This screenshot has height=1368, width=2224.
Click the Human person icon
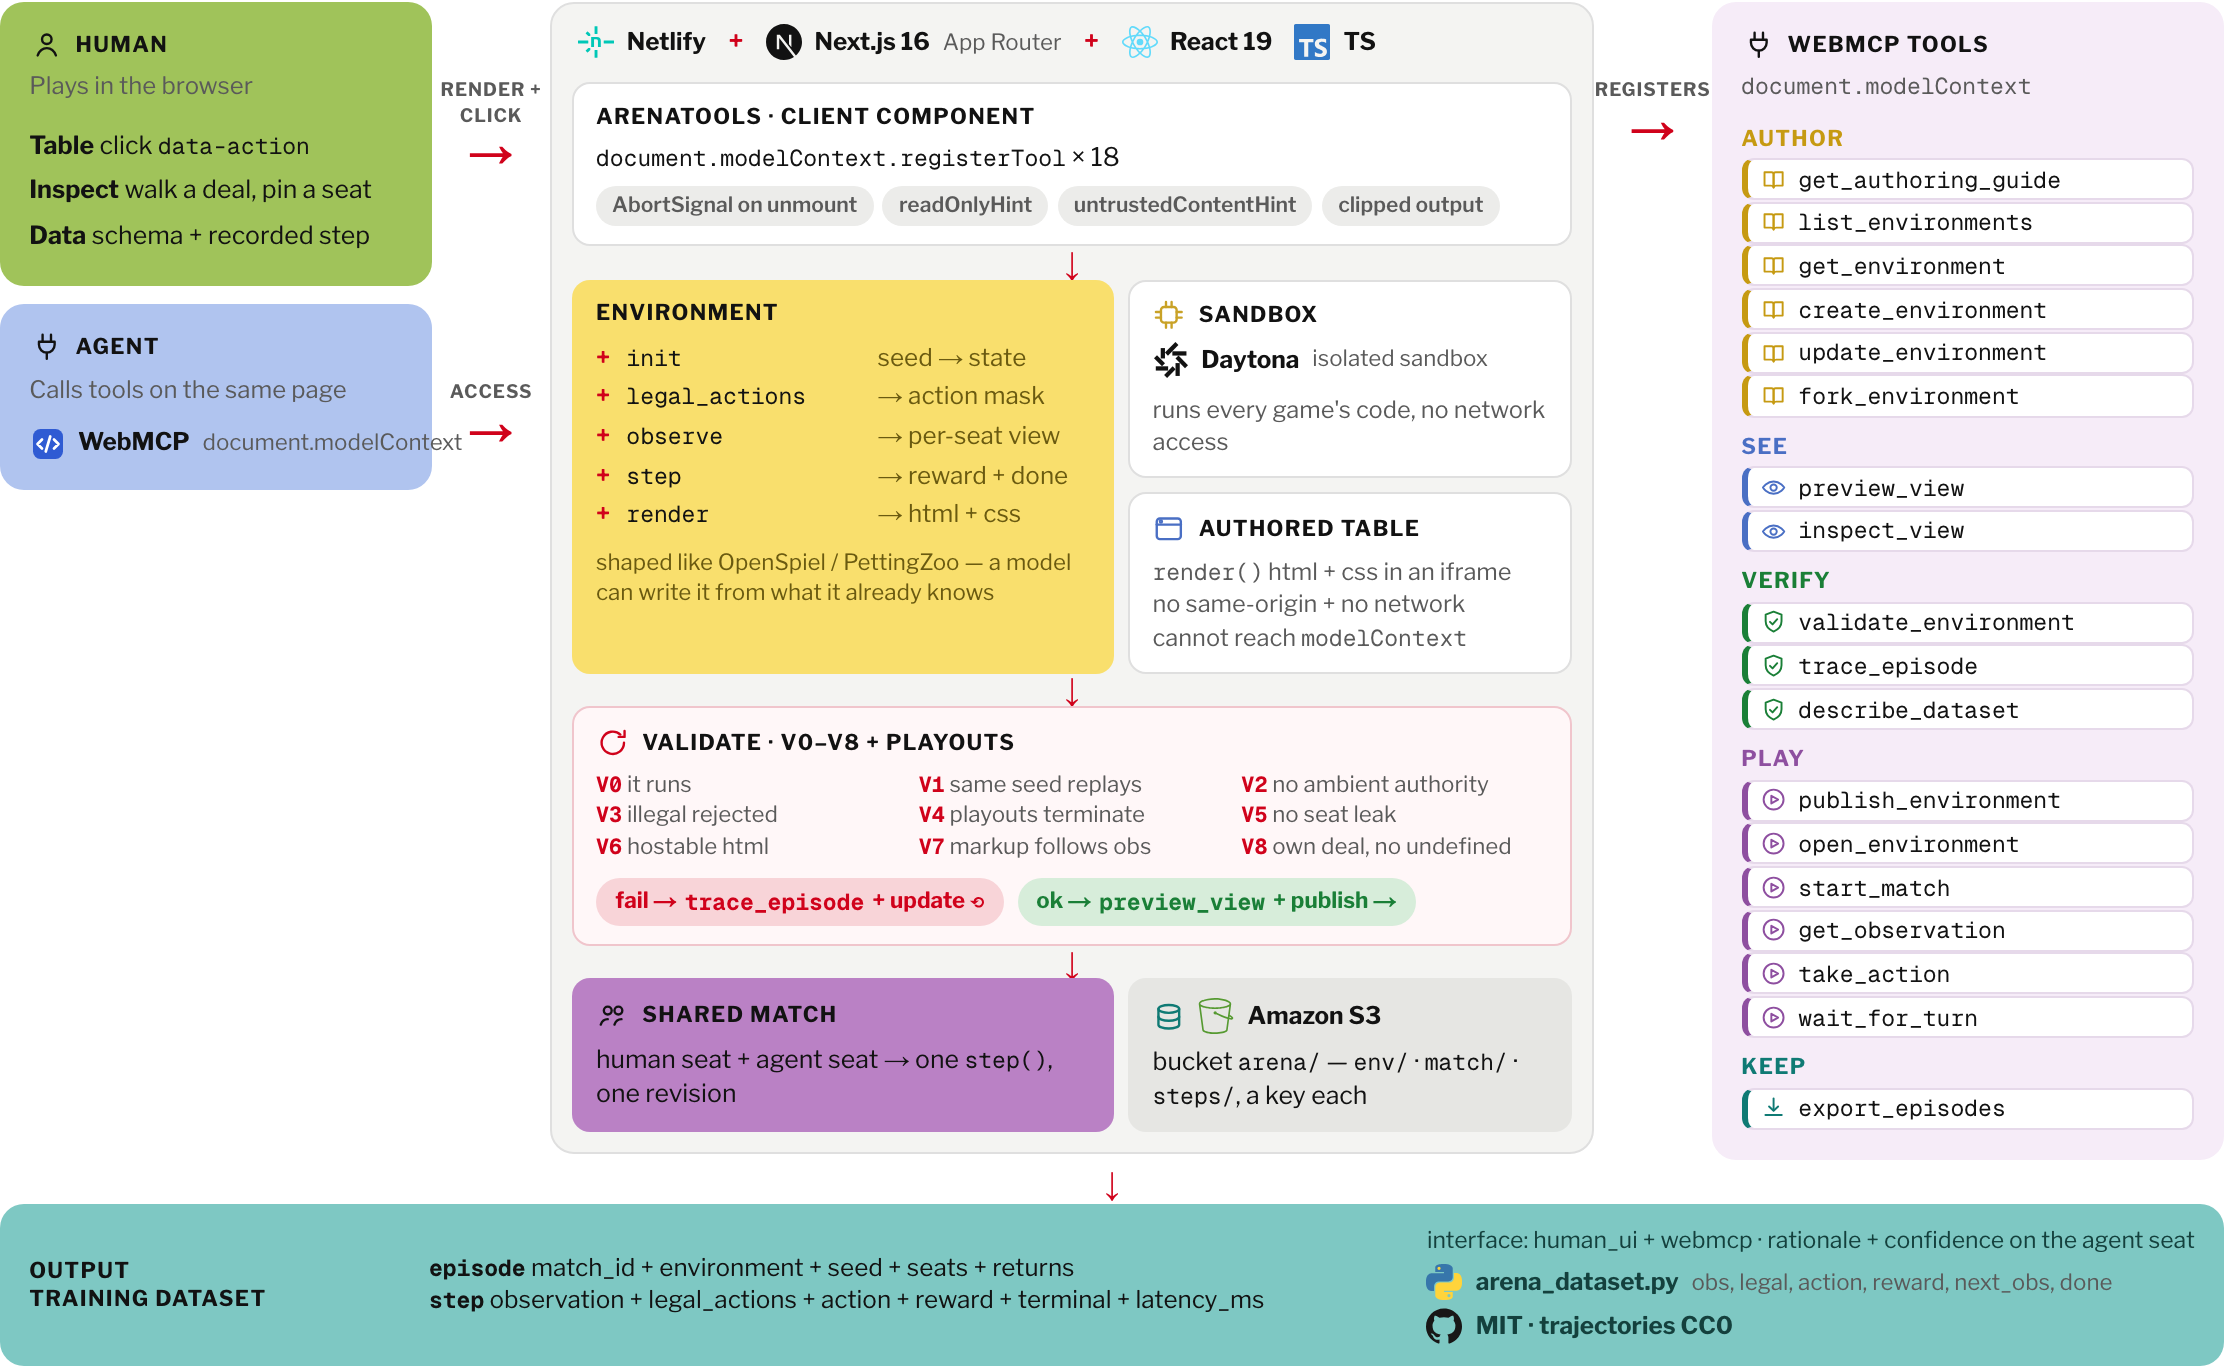tap(46, 44)
